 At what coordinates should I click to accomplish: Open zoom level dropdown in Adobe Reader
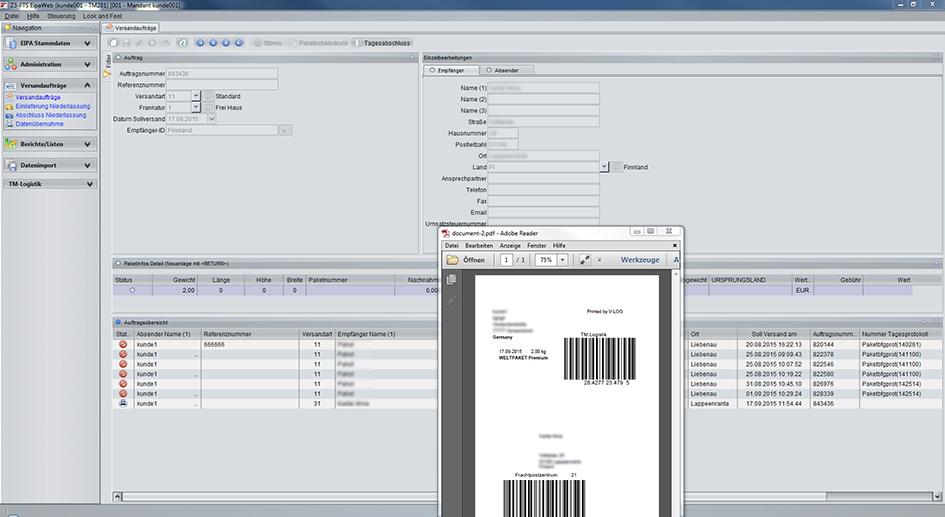pos(562,260)
